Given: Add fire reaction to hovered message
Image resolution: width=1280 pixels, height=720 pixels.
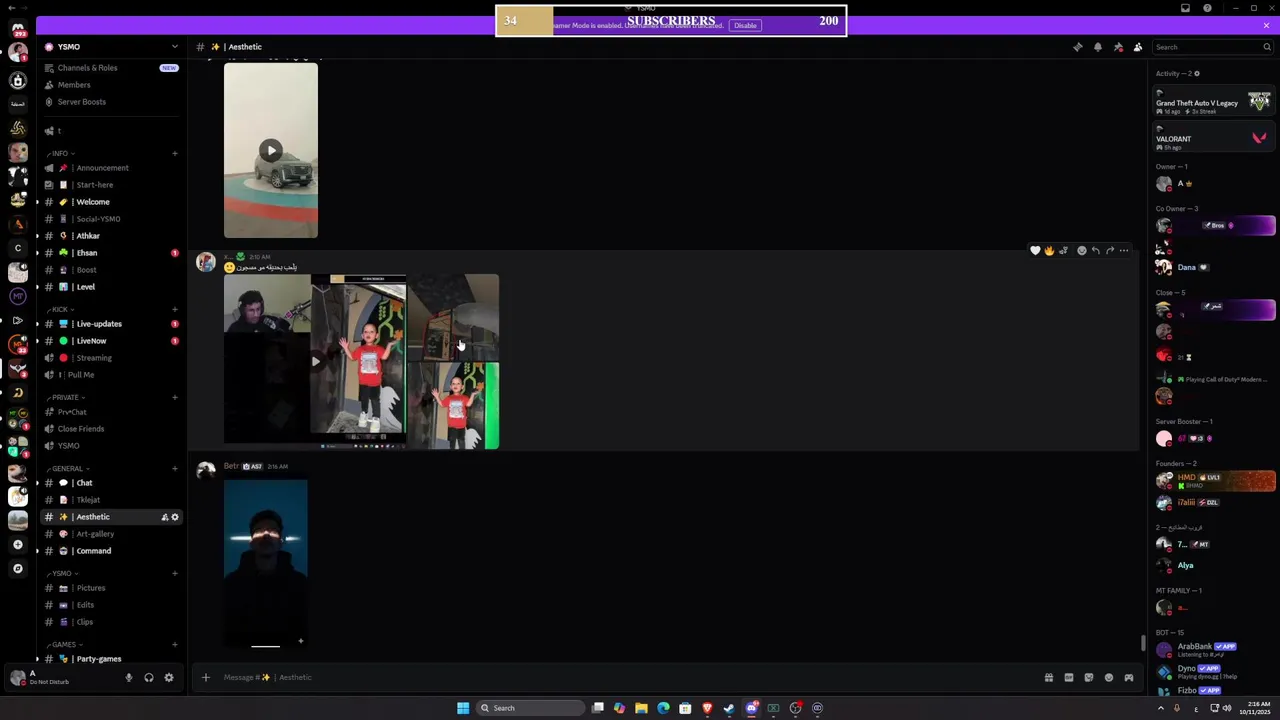Looking at the screenshot, I should (1049, 250).
